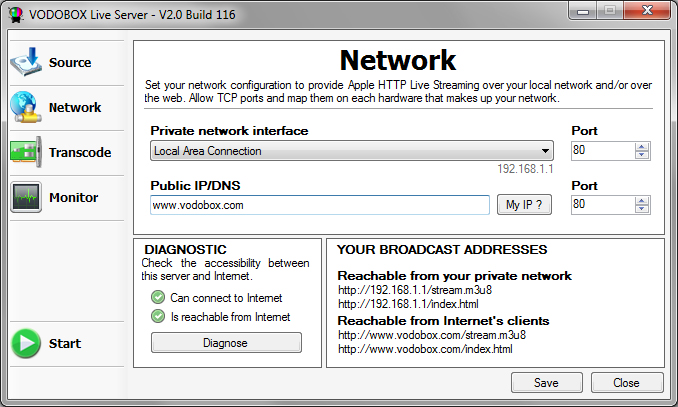
Task: Click the Private network interface label
Action: (x=229, y=131)
